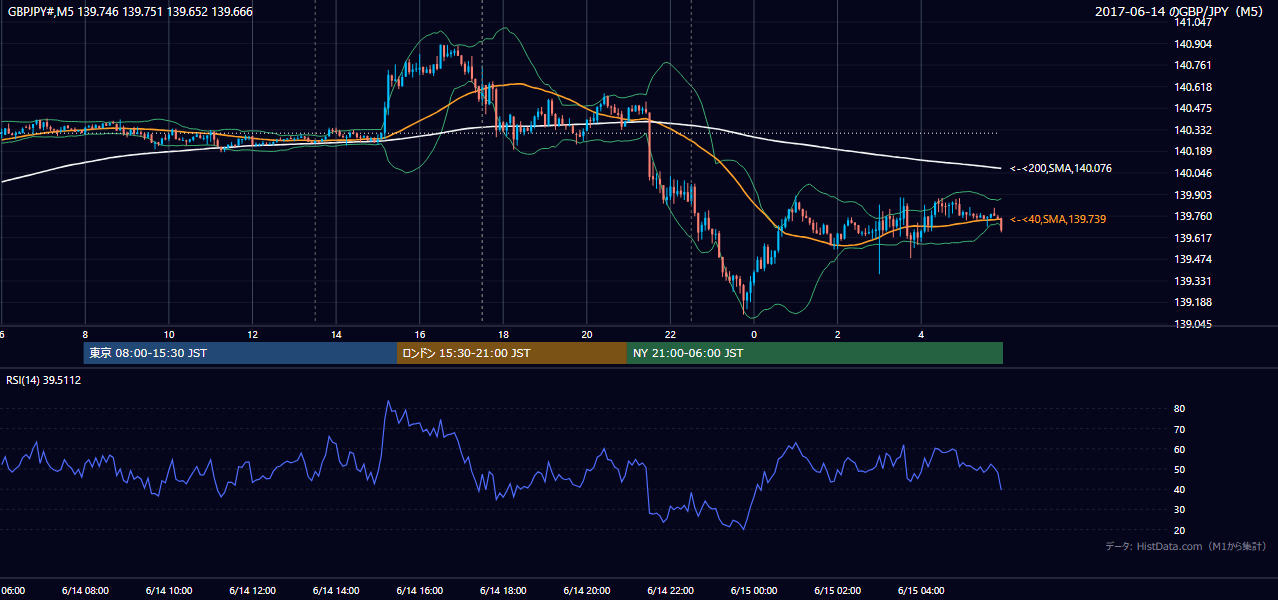Click hour label 12 under price chart
This screenshot has width=1278, height=600.
point(252,335)
